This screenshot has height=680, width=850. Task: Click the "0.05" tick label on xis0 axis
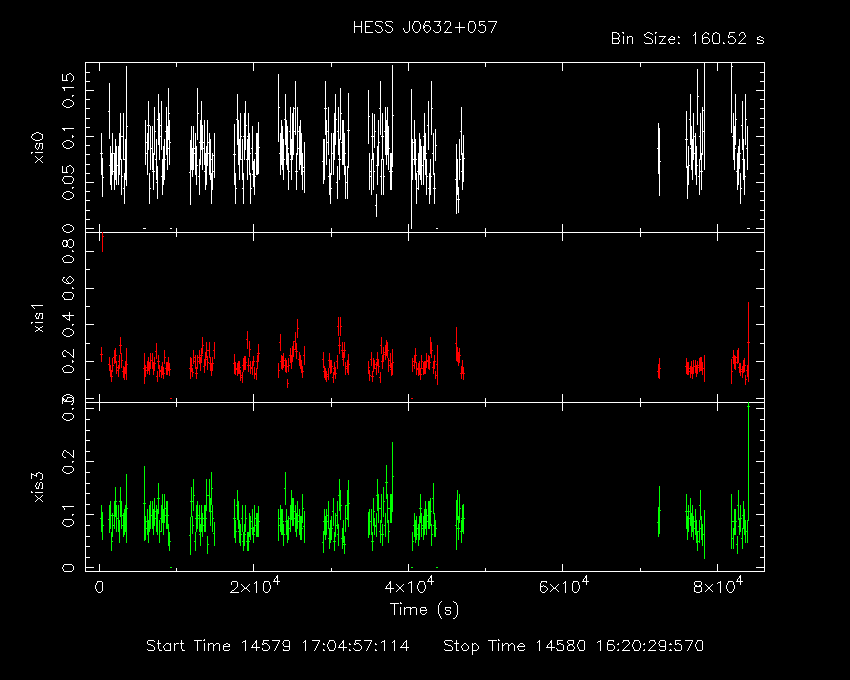point(68,182)
